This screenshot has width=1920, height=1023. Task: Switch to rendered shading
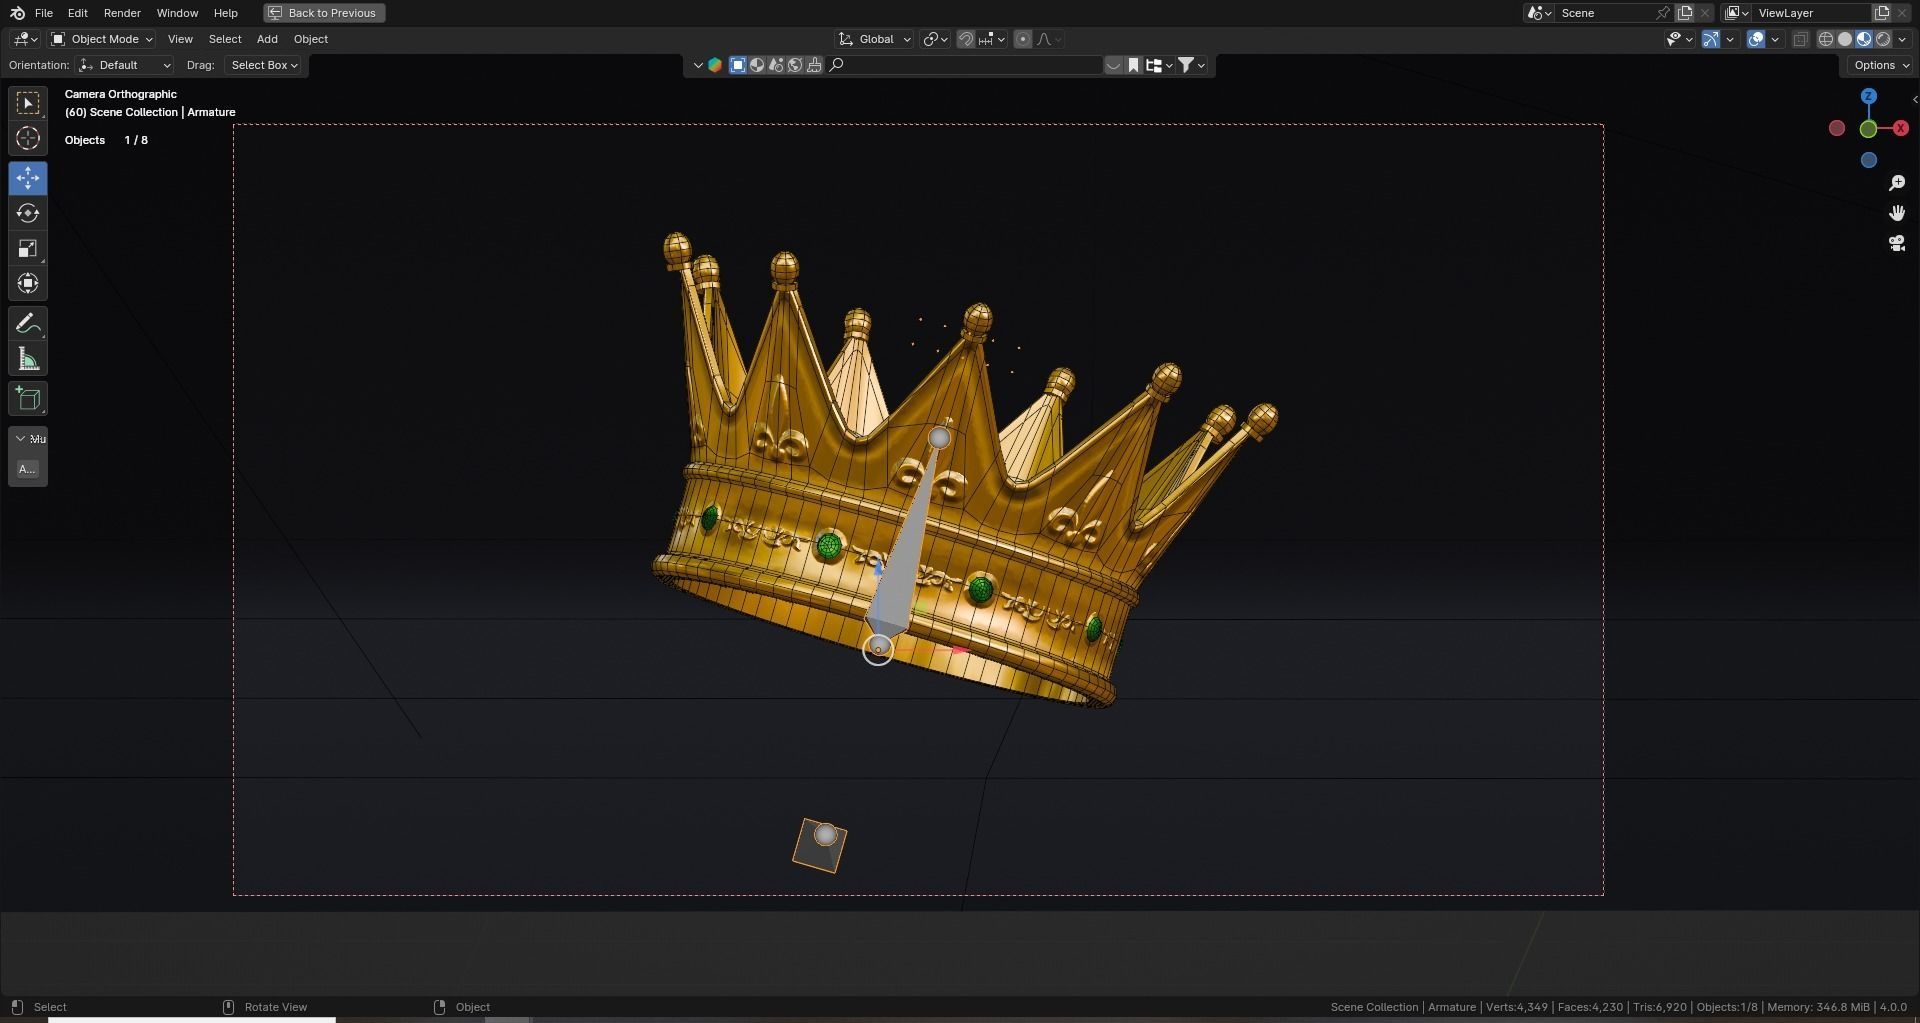(1883, 39)
